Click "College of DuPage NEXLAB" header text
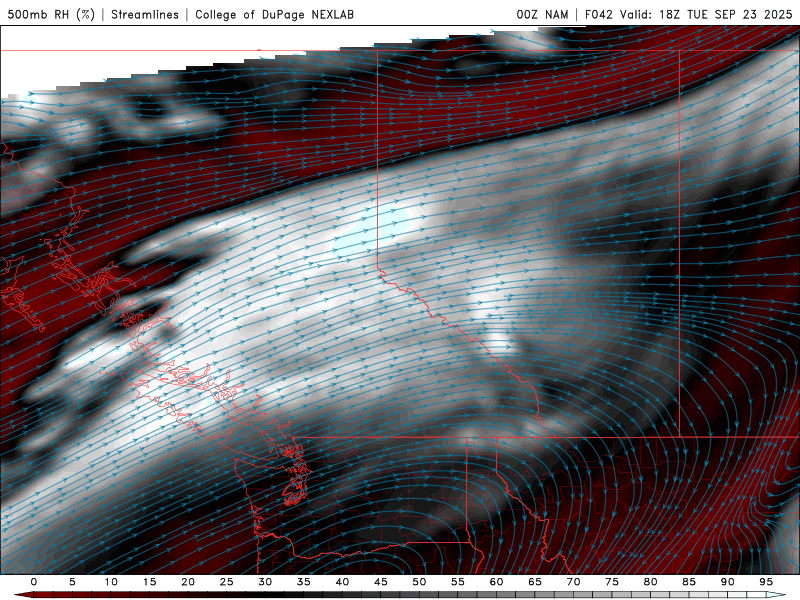Screen dimensions: 800x600 [274, 14]
